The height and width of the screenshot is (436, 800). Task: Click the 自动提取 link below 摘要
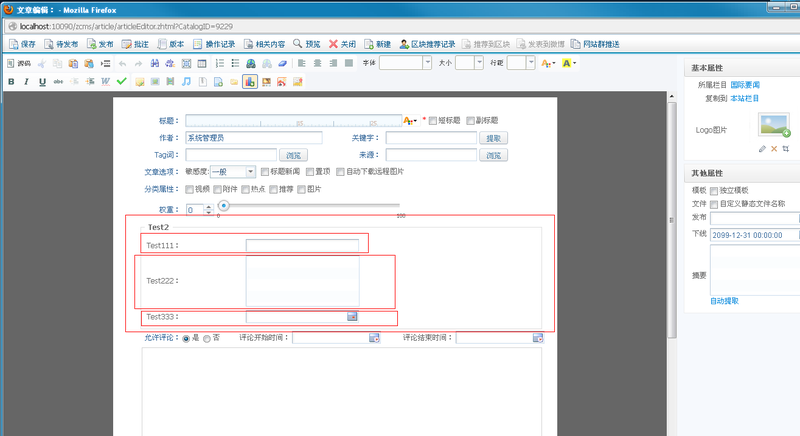(725, 300)
